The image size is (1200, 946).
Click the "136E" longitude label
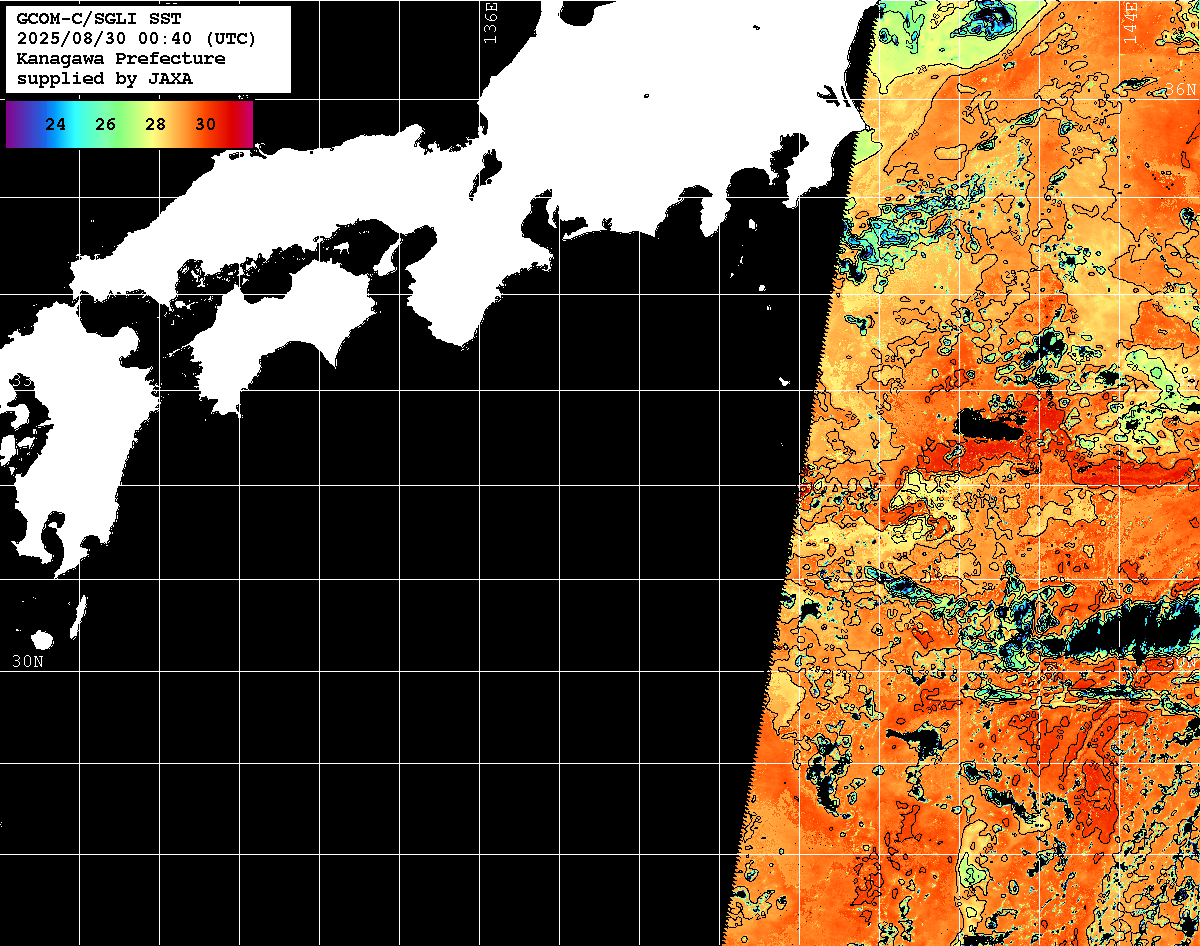[490, 22]
